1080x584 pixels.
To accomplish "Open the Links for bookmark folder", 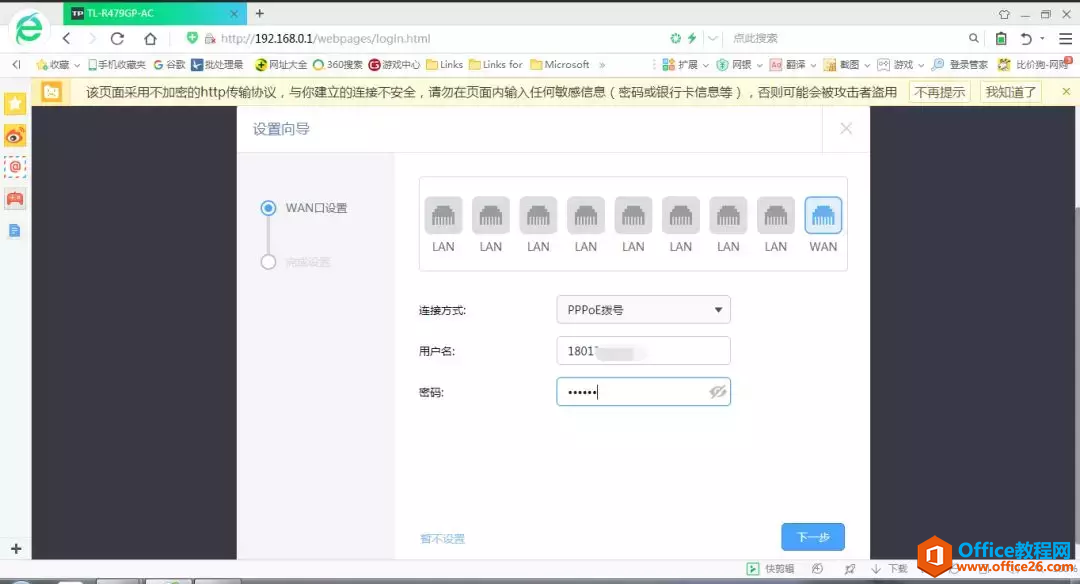I will pos(496,65).
